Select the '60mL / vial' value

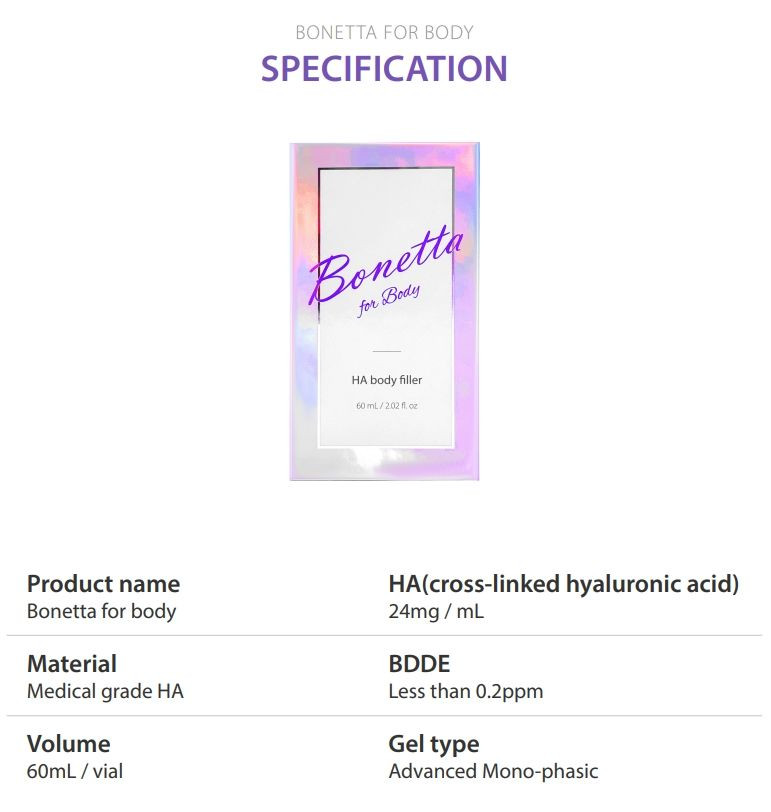pyautogui.click(x=75, y=771)
